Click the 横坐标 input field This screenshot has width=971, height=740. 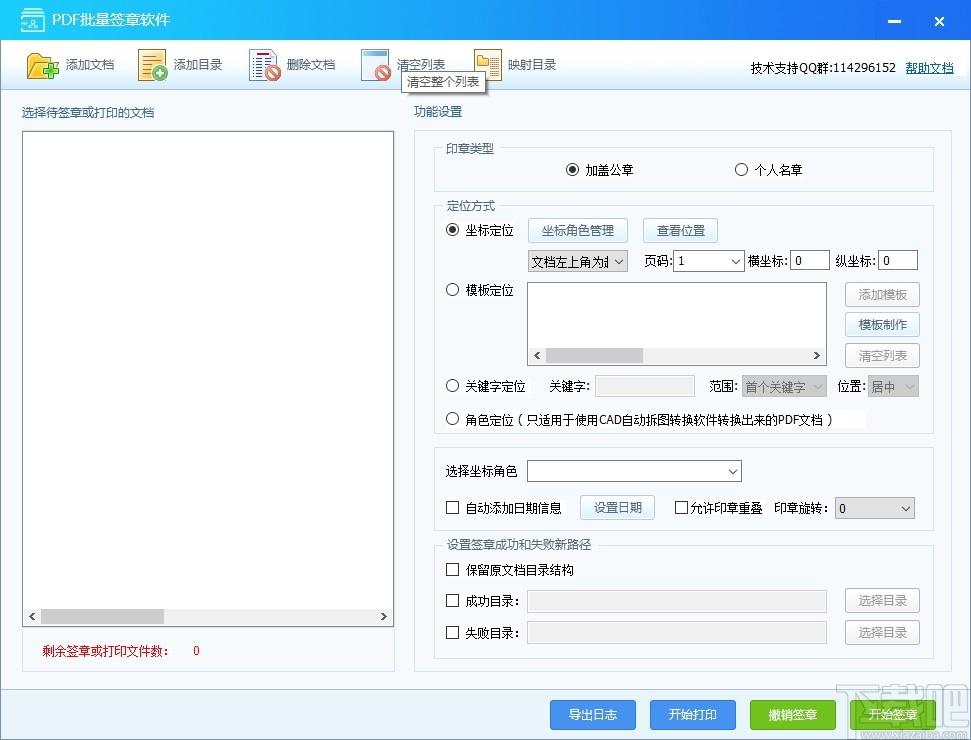click(x=810, y=261)
